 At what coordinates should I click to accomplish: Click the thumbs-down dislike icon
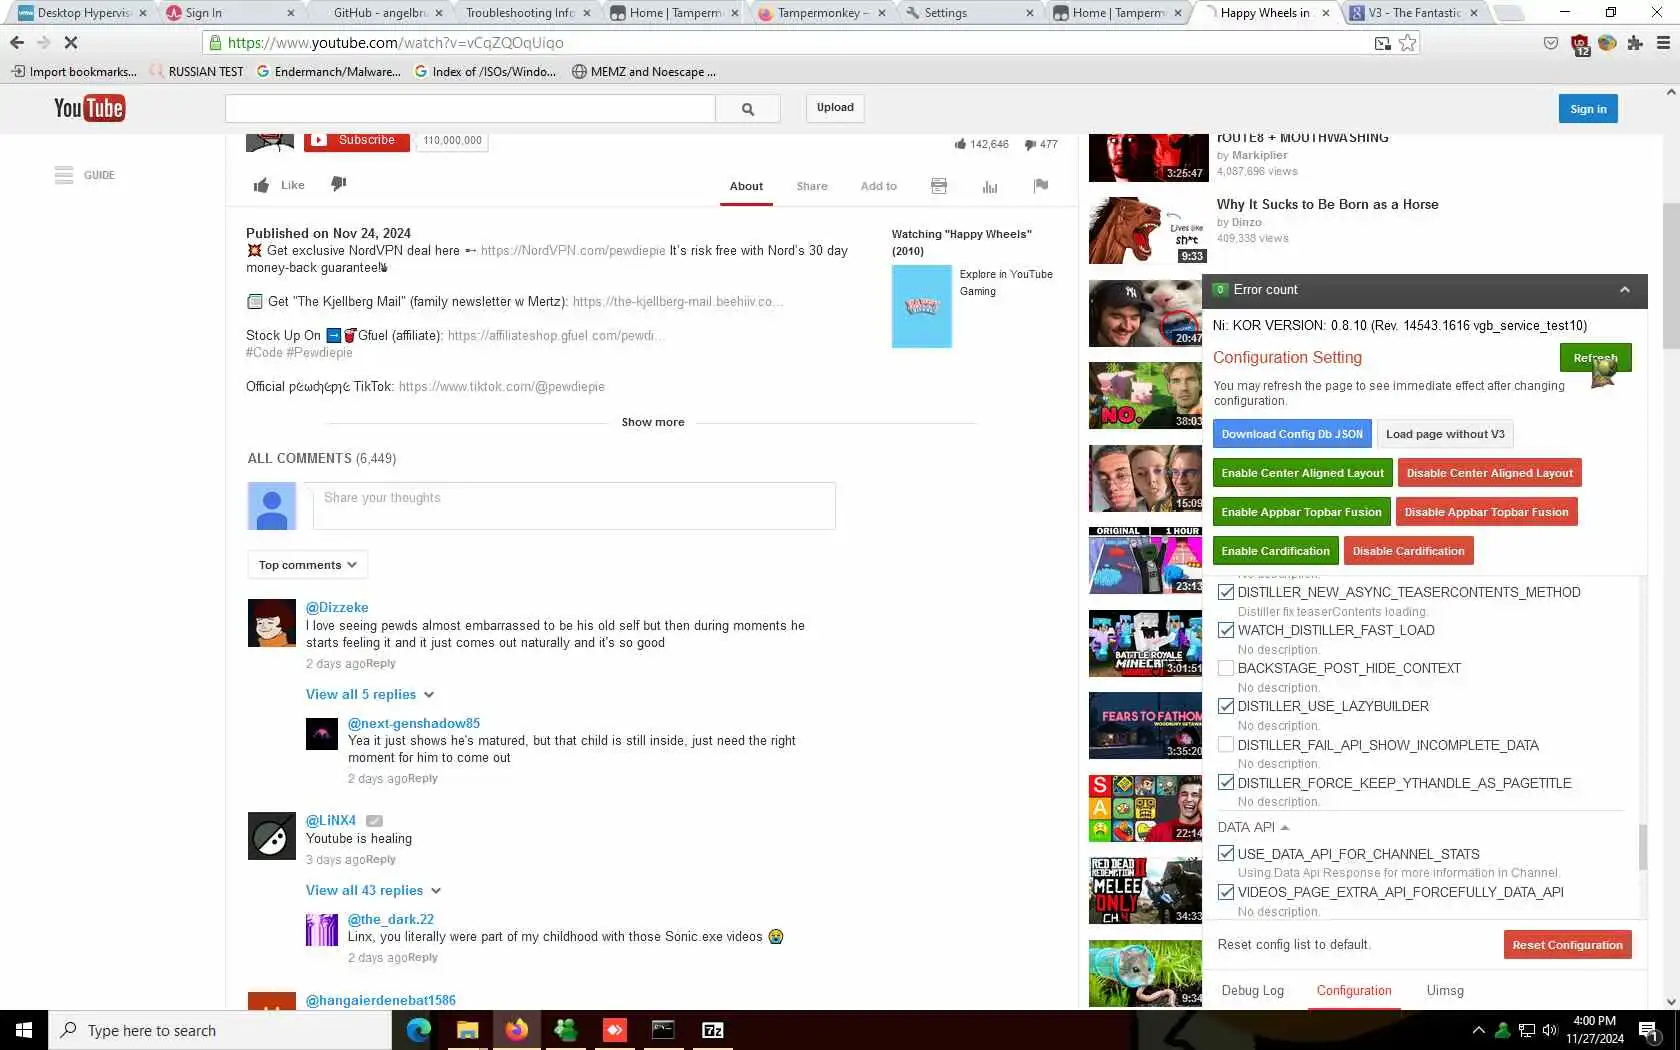(339, 184)
